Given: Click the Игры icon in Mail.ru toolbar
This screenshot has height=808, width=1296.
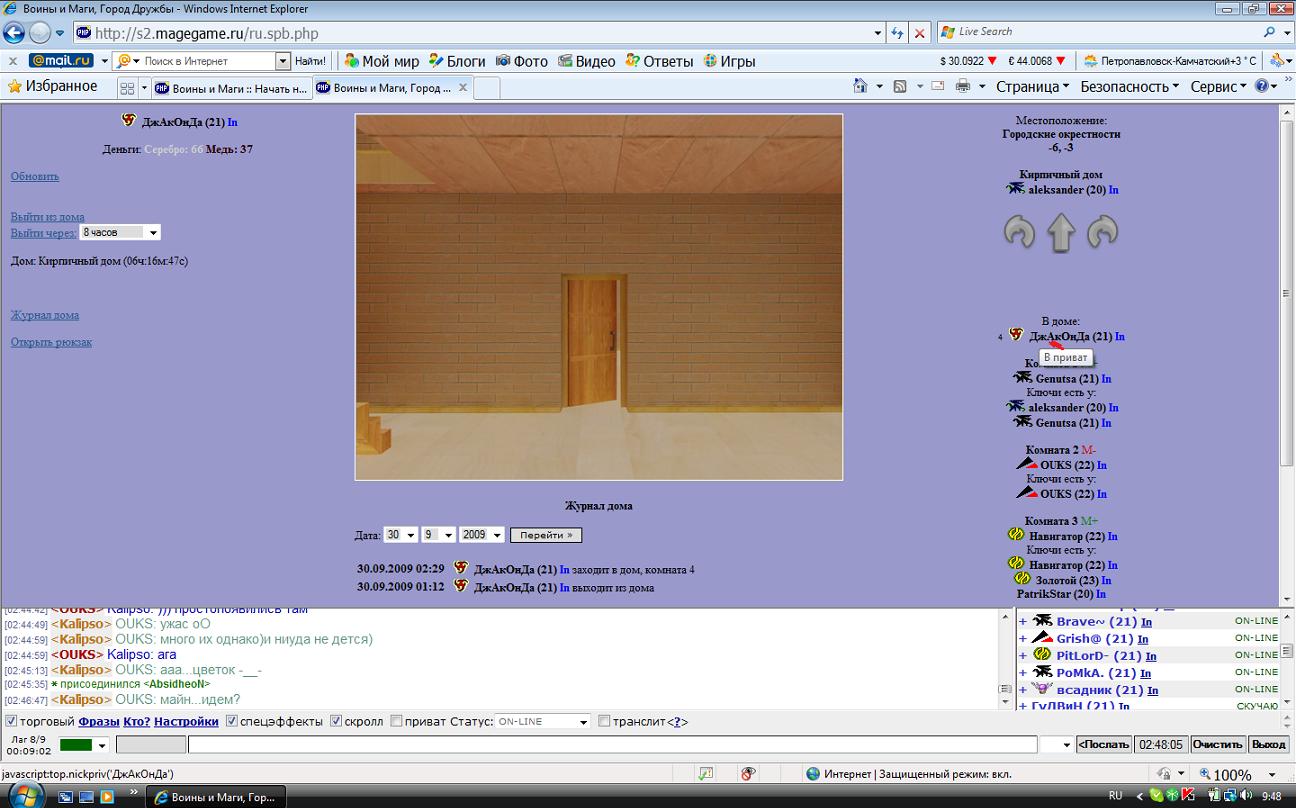Looking at the screenshot, I should [x=711, y=61].
